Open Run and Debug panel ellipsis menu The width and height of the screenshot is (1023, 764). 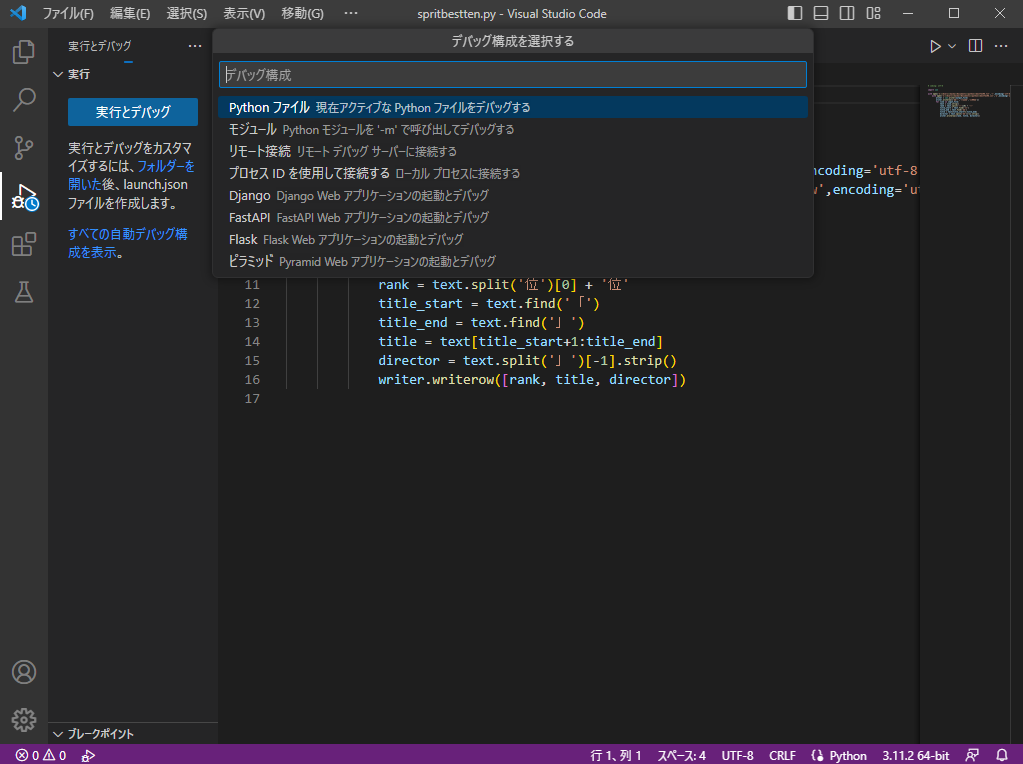194,46
